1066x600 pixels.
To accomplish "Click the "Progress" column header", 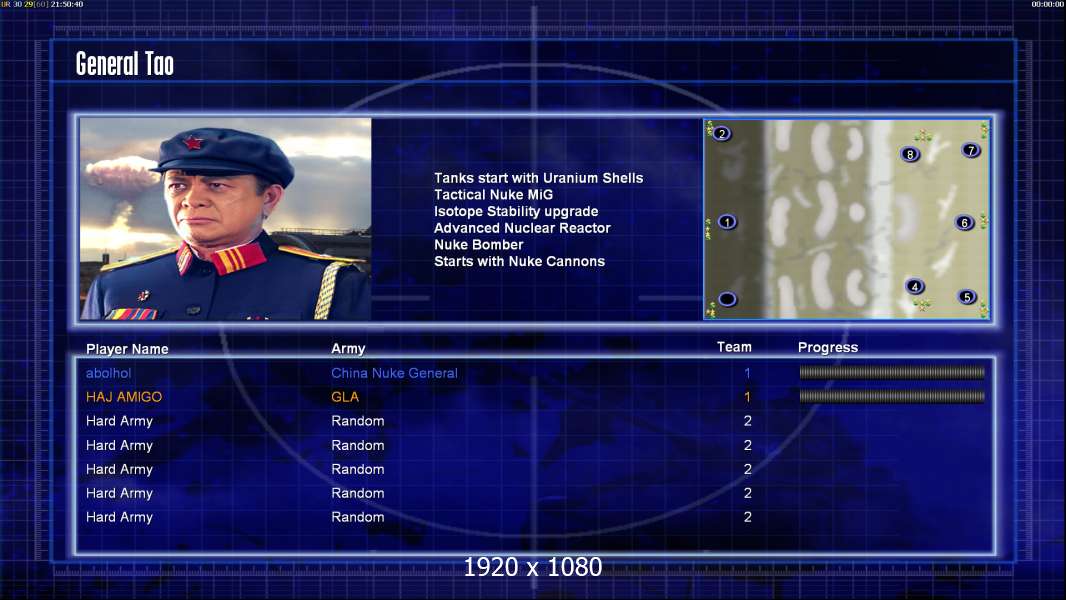I will click(x=828, y=348).
